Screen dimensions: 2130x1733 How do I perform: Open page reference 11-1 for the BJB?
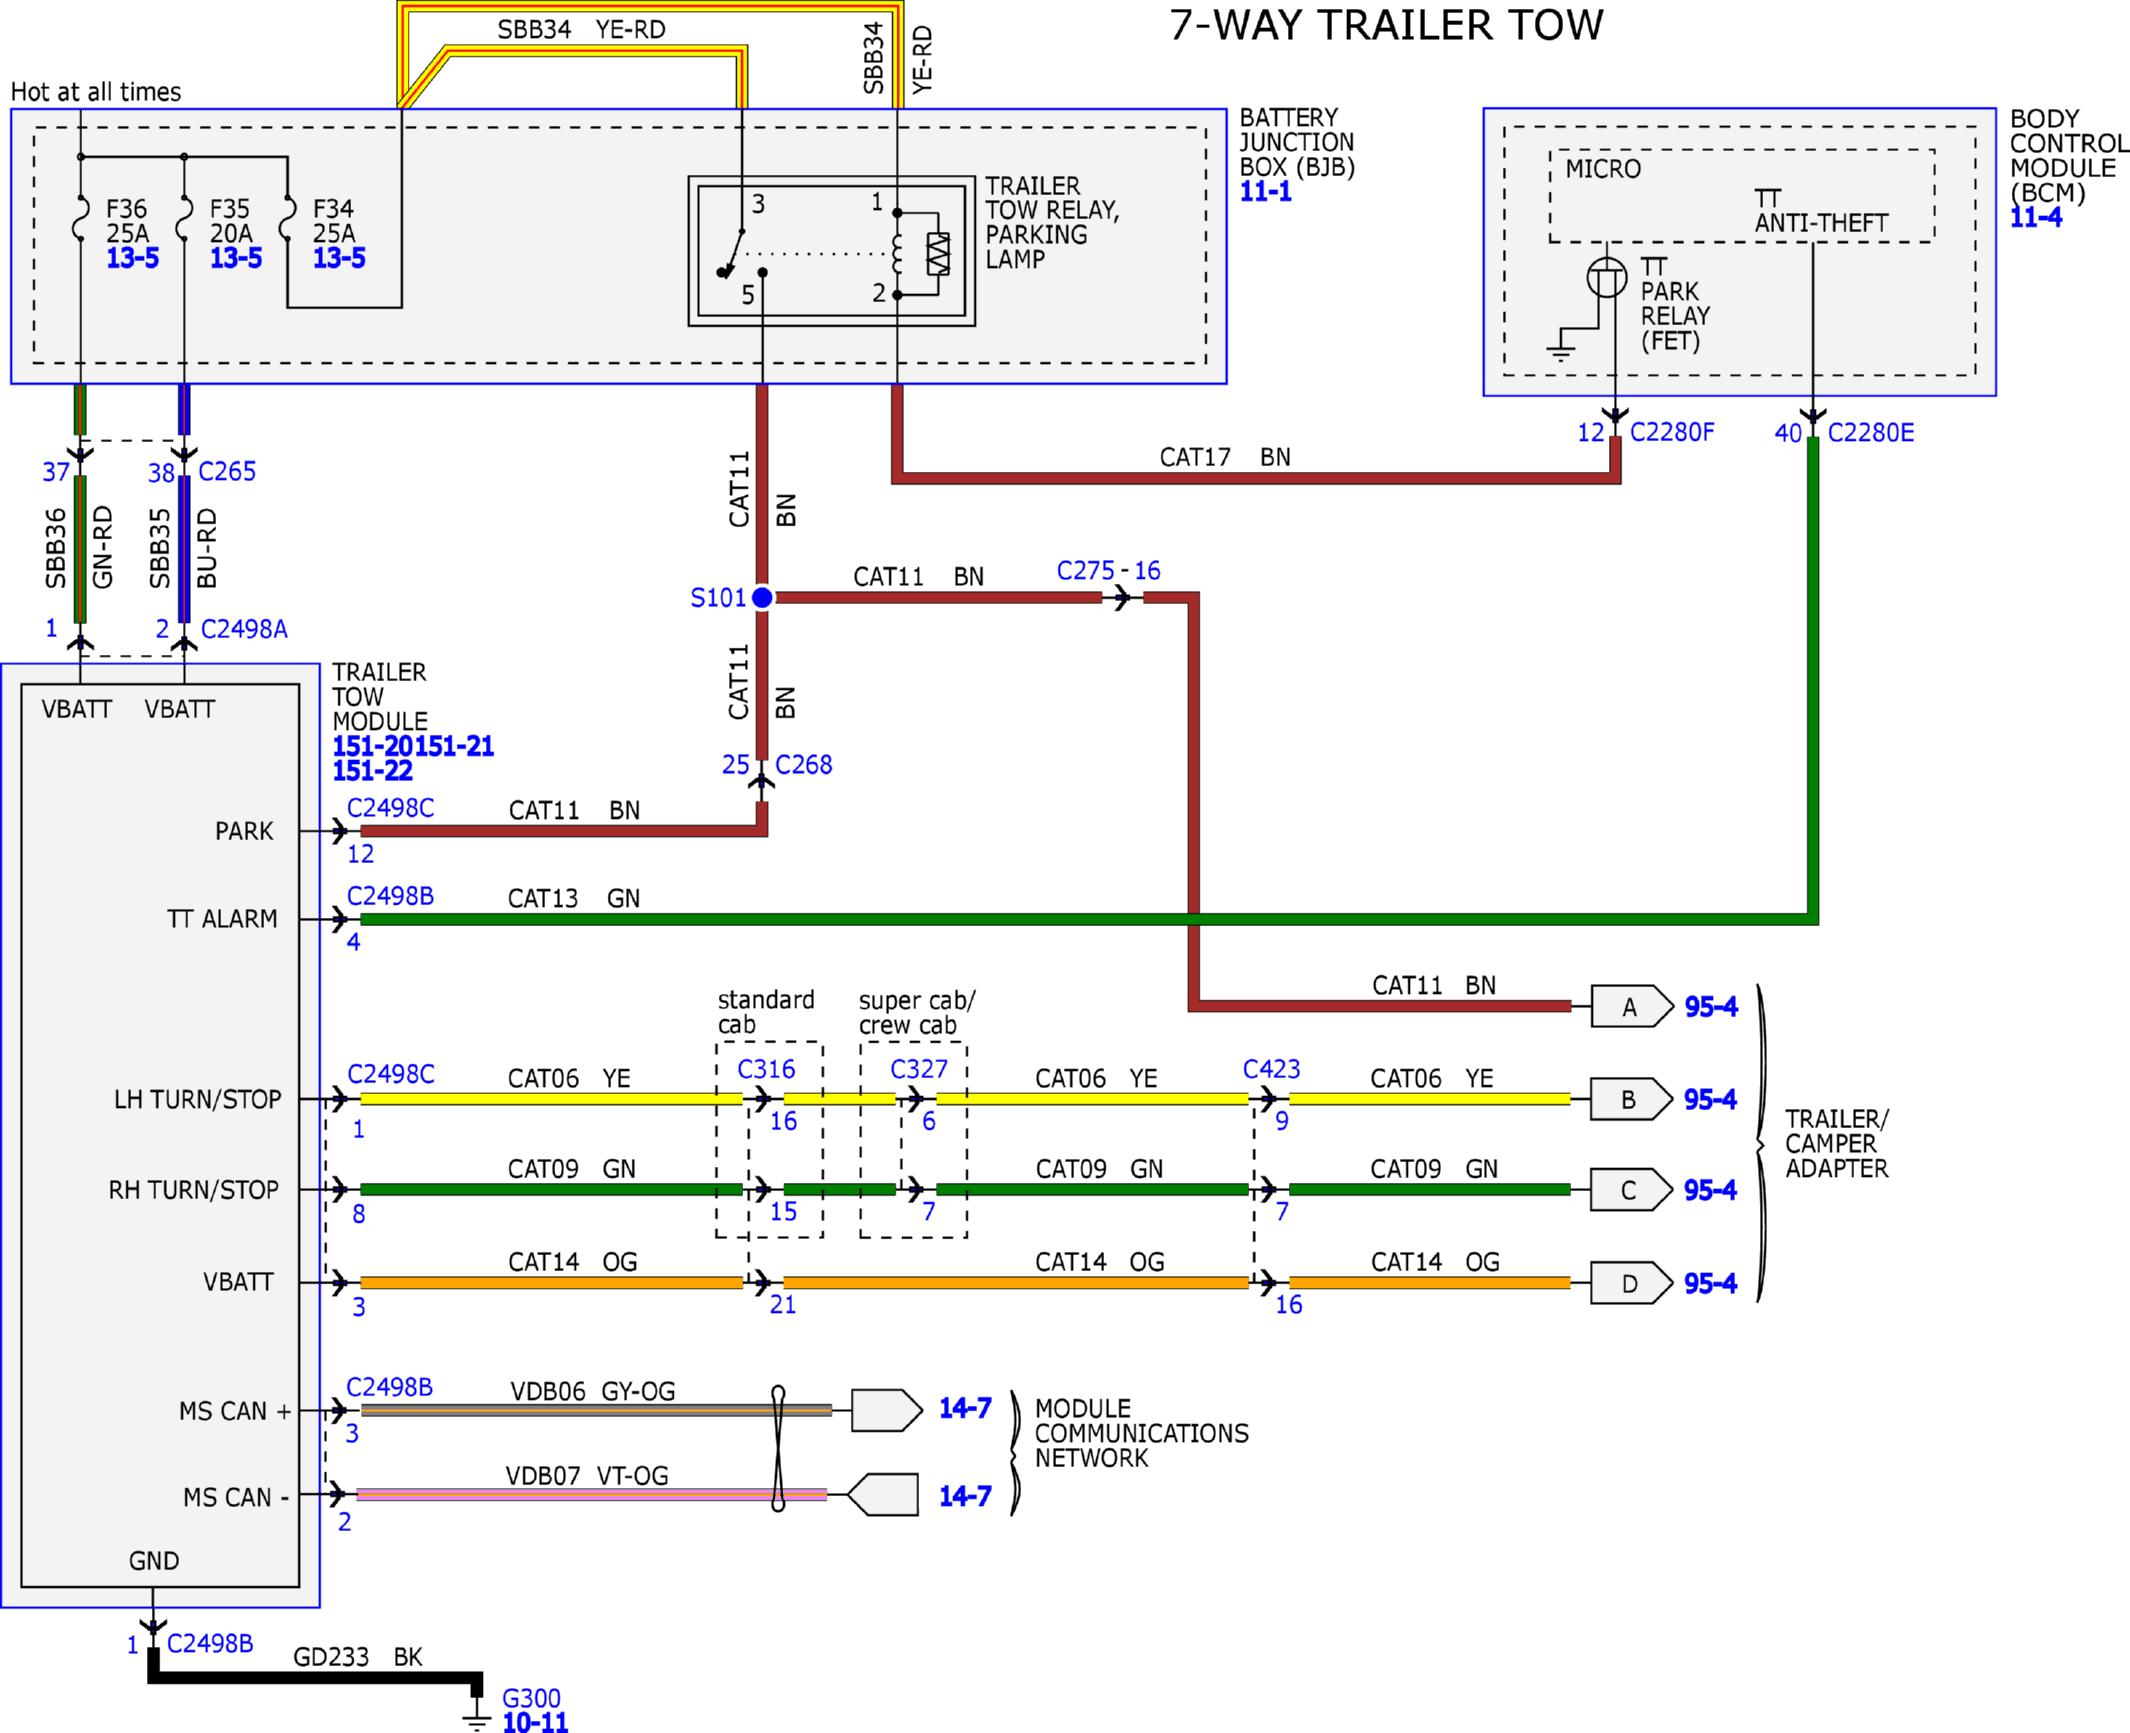pyautogui.click(x=1266, y=192)
